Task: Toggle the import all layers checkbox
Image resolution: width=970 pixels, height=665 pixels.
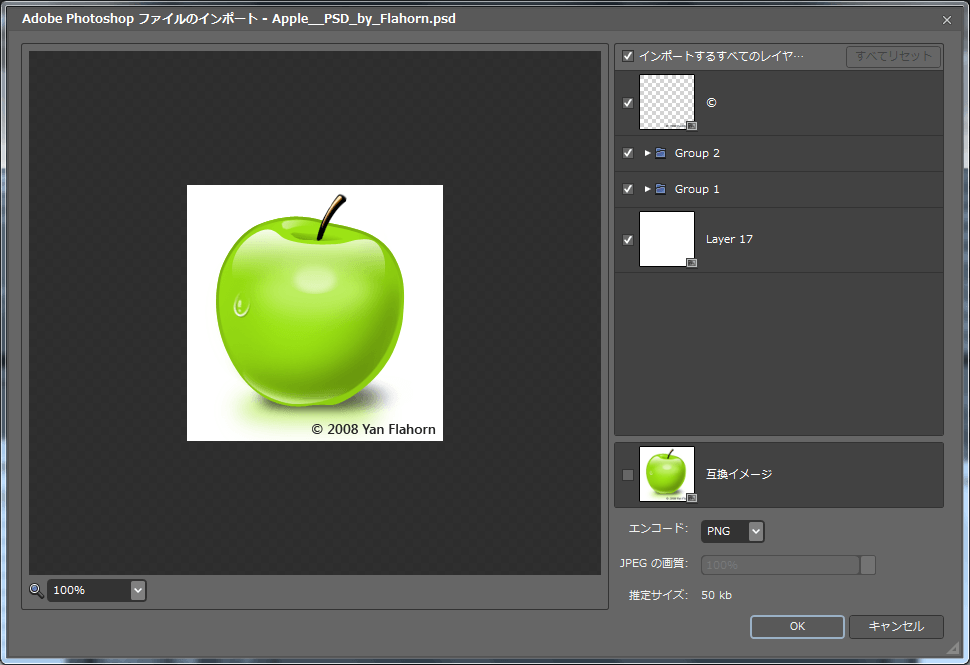Action: (628, 56)
